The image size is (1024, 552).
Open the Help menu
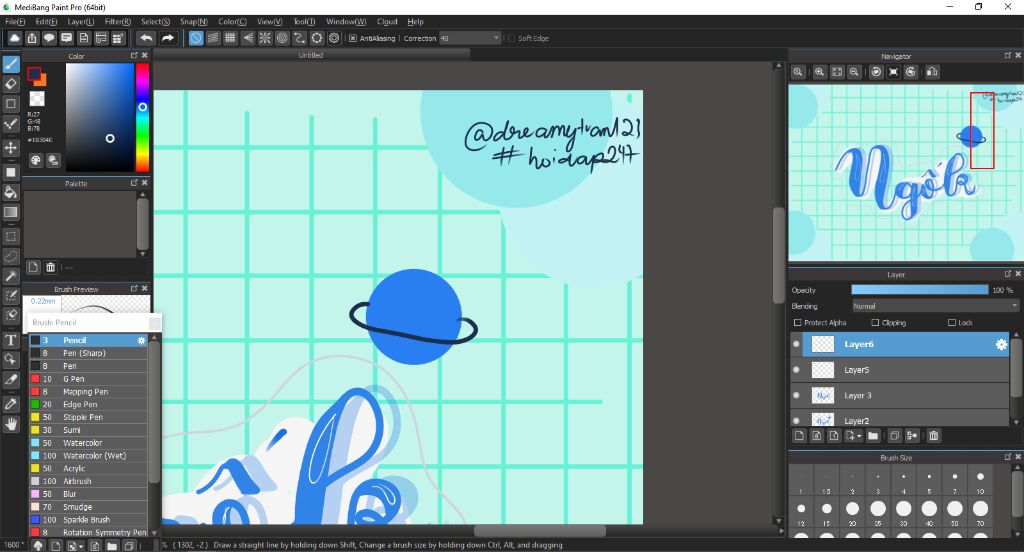(x=415, y=22)
